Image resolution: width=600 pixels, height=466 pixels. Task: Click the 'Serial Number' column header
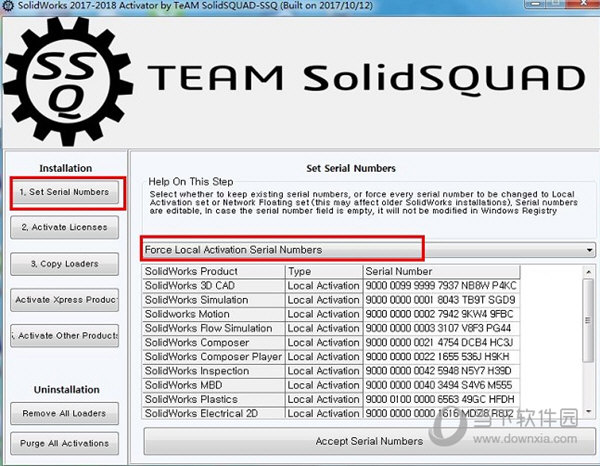(441, 271)
